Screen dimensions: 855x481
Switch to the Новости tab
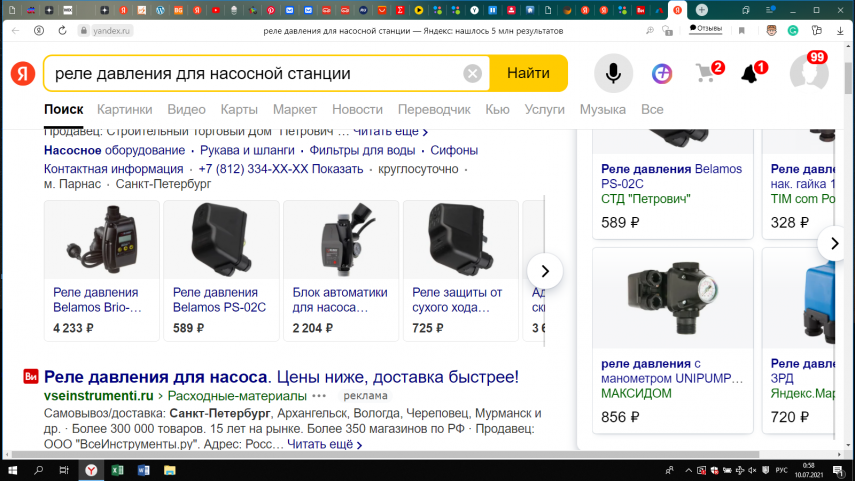pos(357,109)
